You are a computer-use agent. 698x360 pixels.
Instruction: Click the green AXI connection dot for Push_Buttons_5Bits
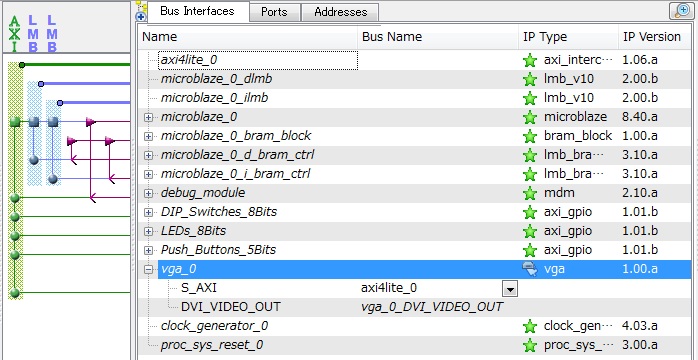click(15, 255)
